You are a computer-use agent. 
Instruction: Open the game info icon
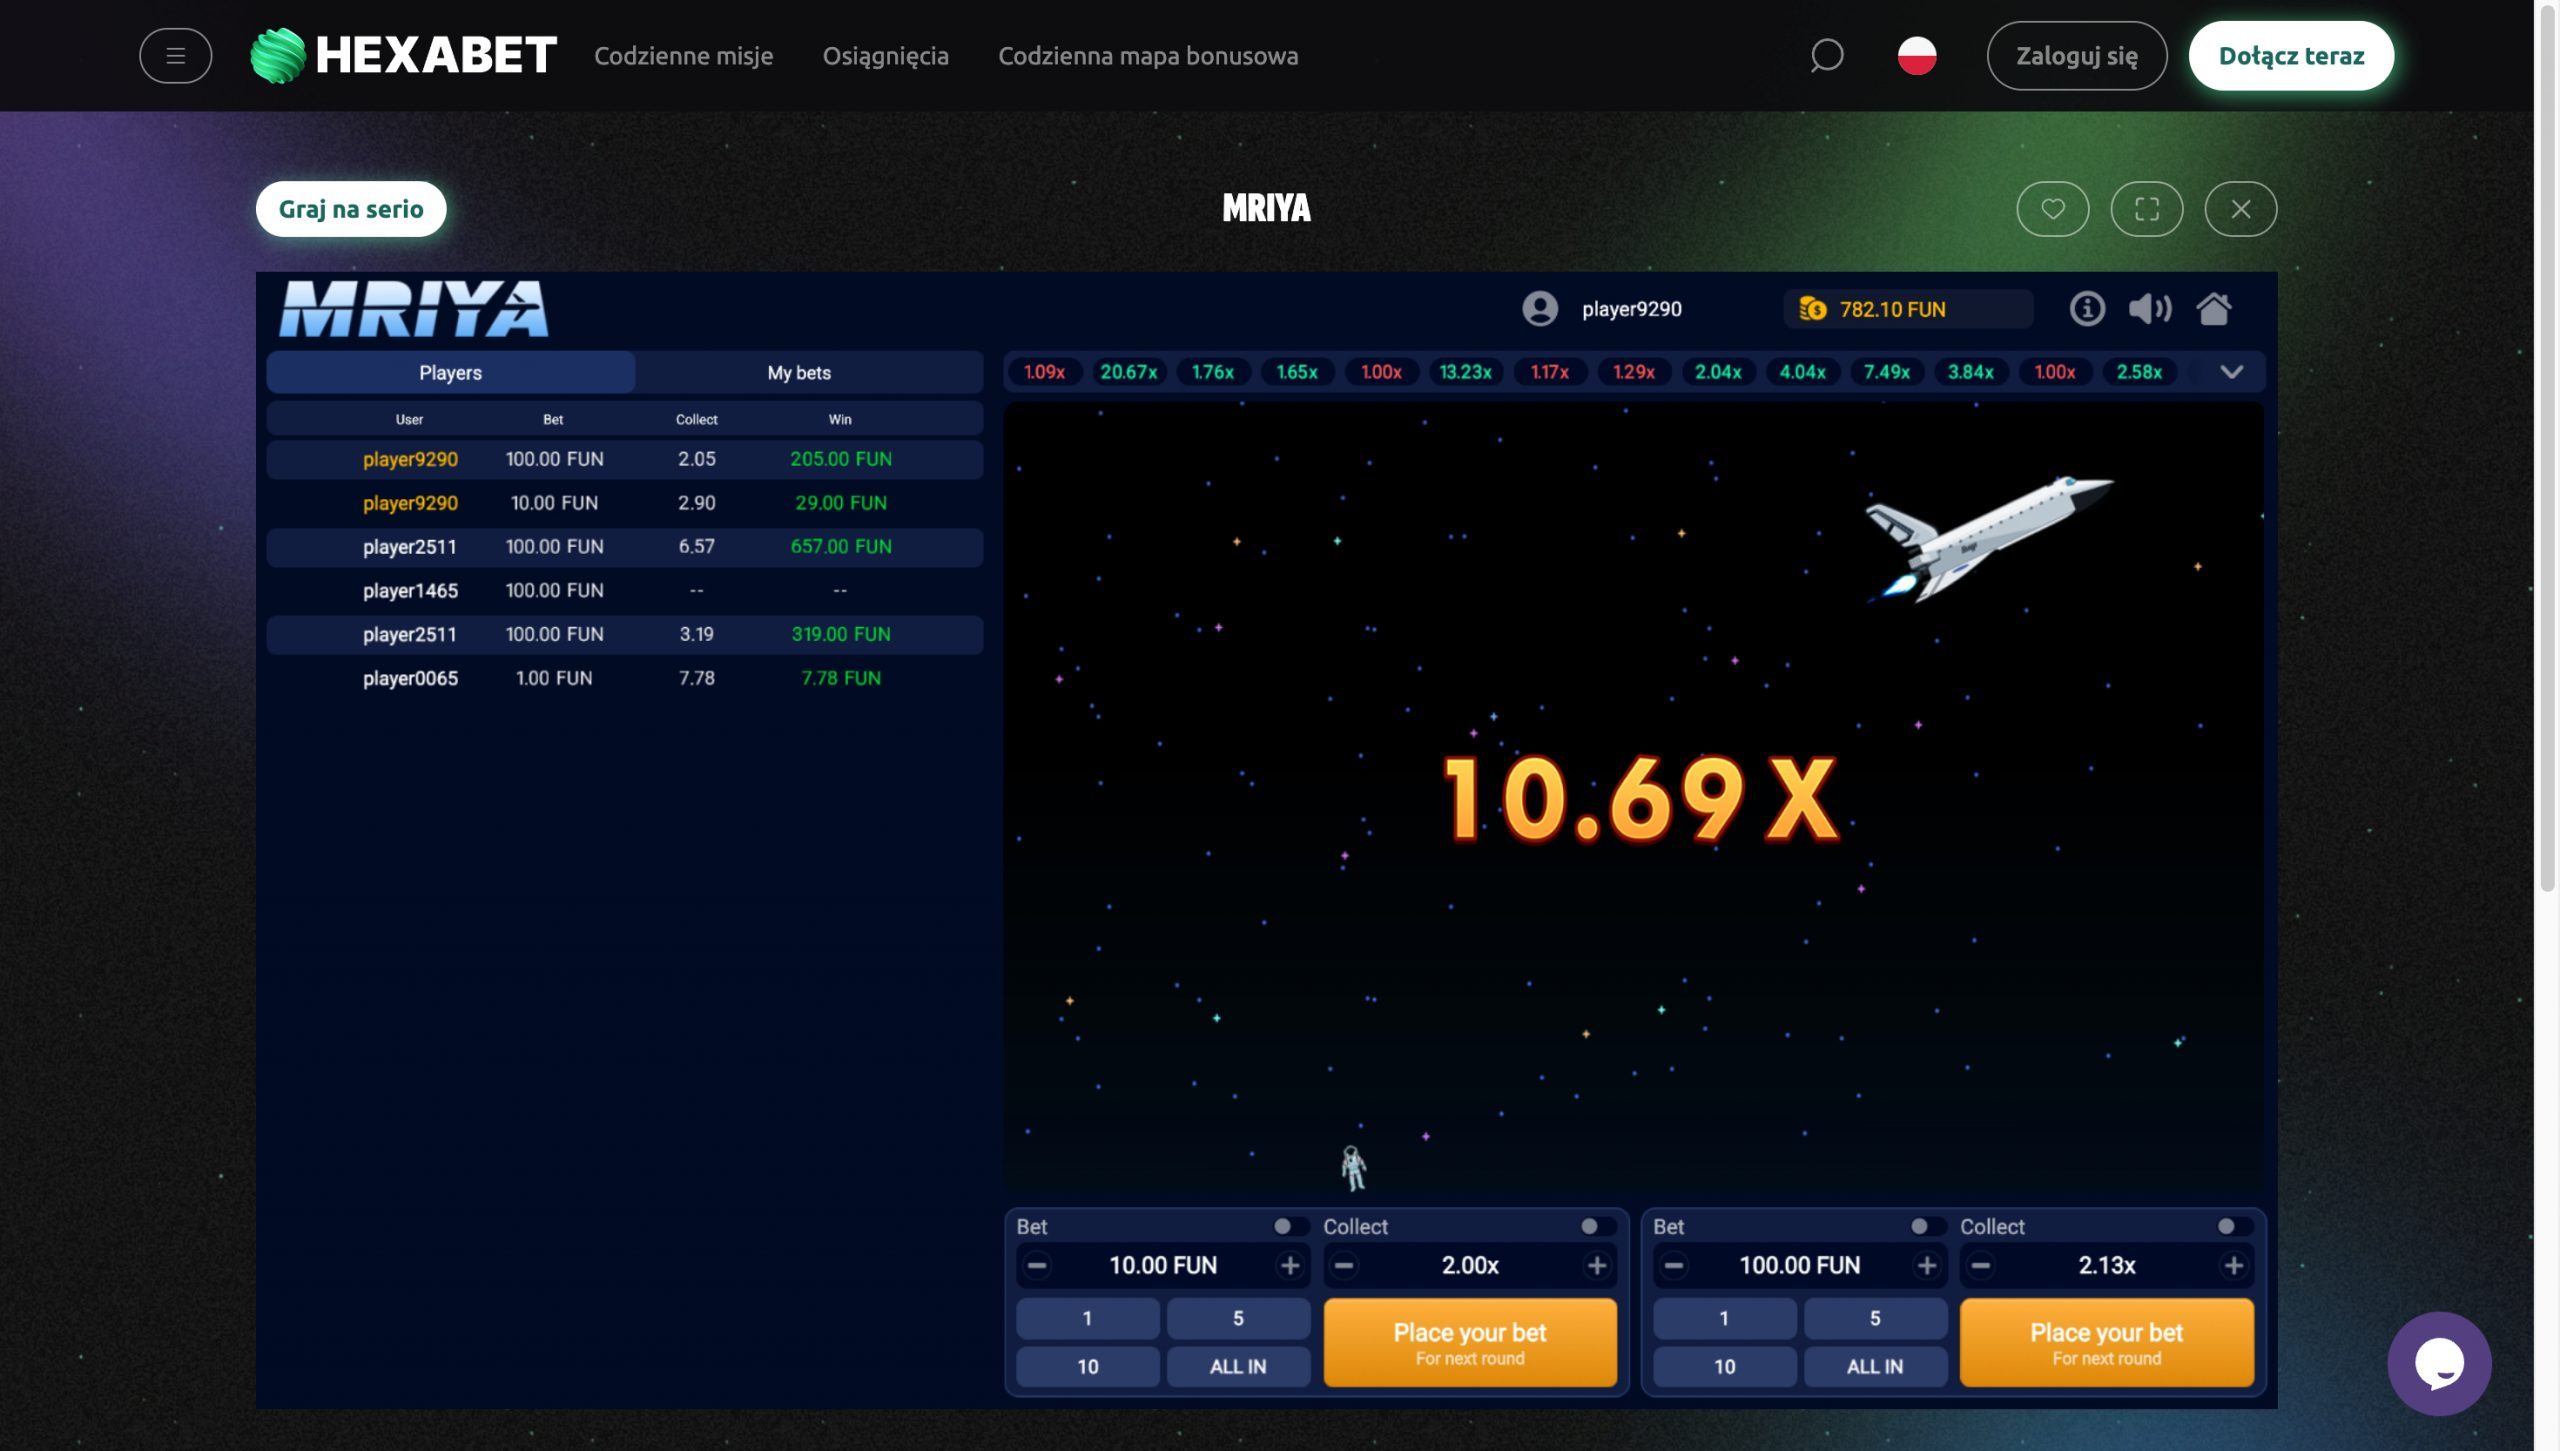pos(2086,309)
